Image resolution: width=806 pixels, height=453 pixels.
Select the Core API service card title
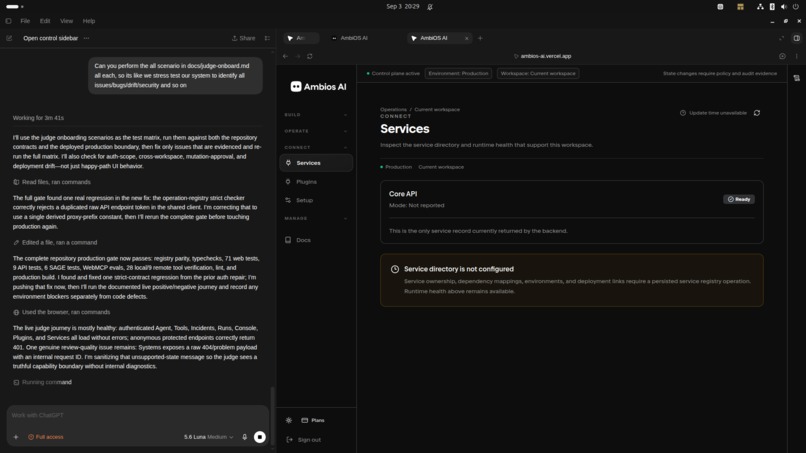tap(403, 194)
